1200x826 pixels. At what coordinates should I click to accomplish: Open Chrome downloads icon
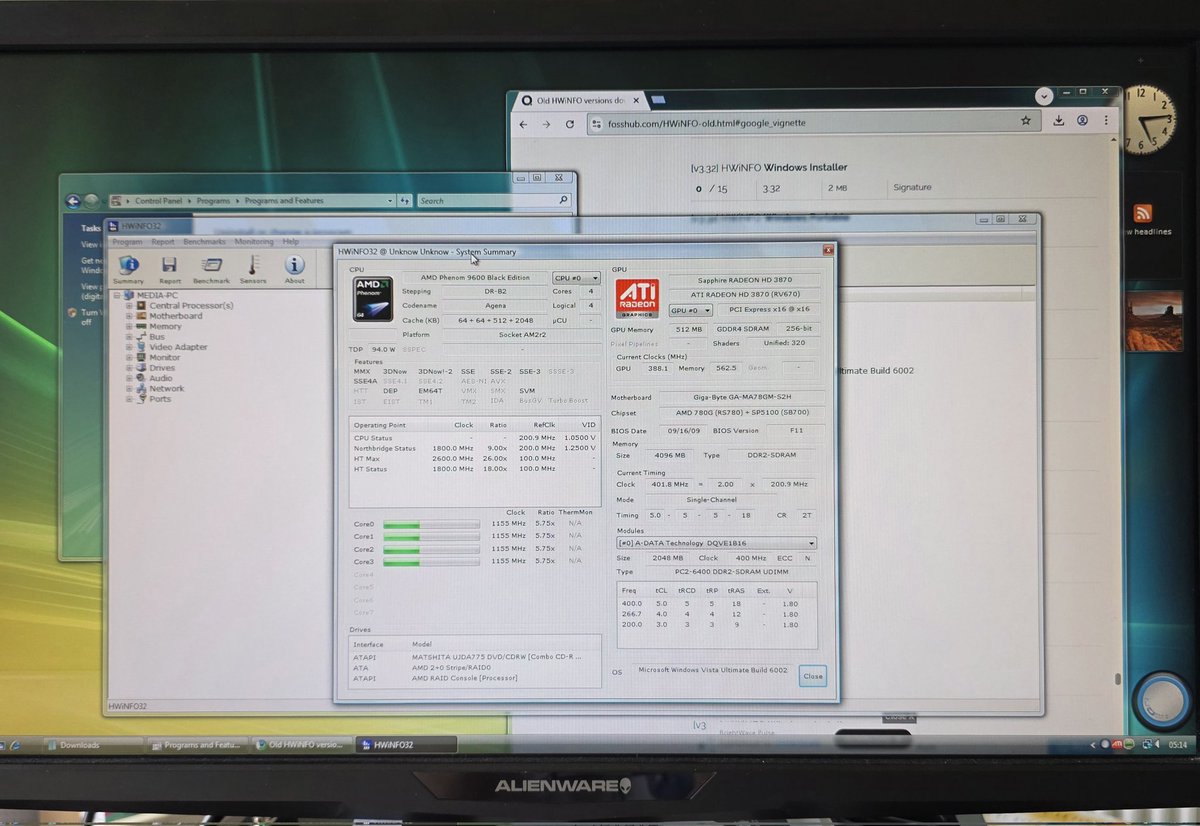point(1059,121)
